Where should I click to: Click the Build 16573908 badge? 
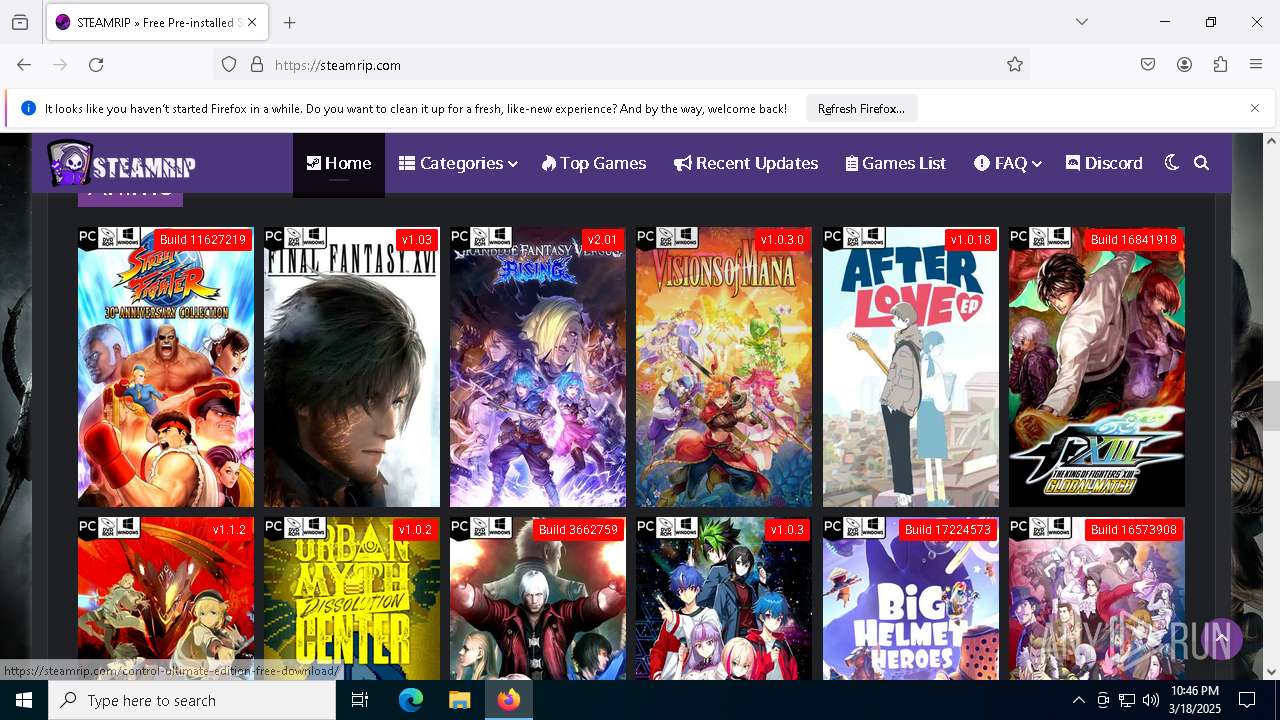click(1134, 530)
